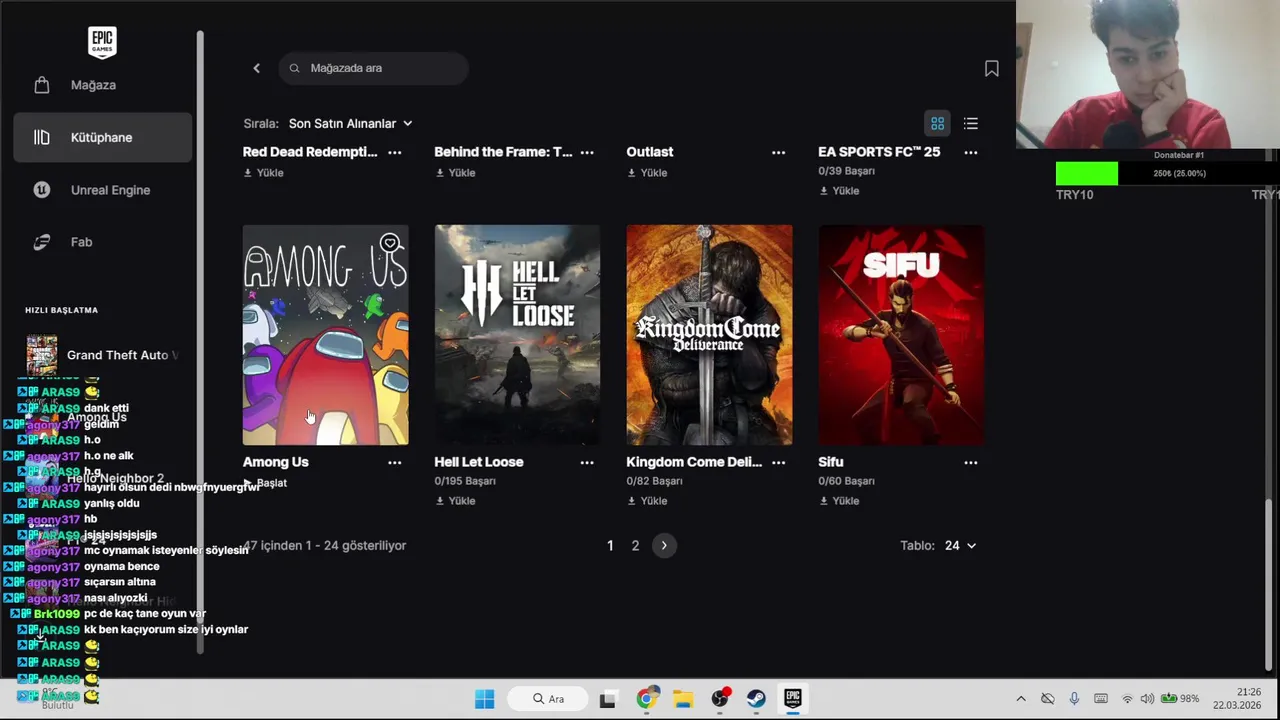The height and width of the screenshot is (720, 1280).
Task: Open the Fab section
Action: (x=103, y=242)
